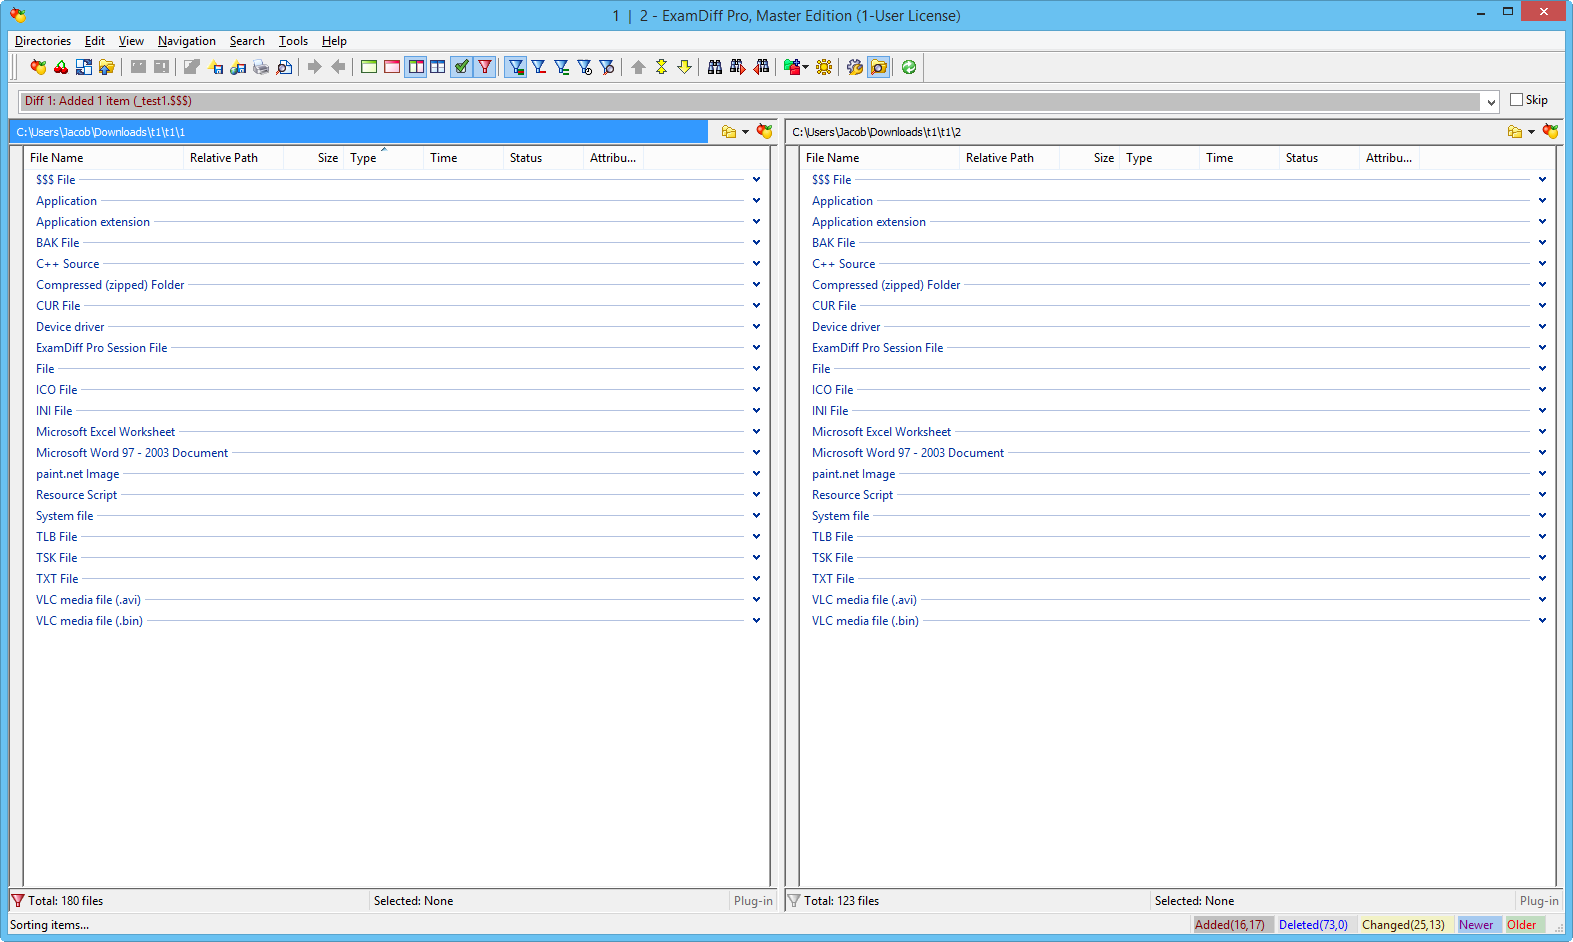Expand the TXT File group in left pane

click(756, 579)
